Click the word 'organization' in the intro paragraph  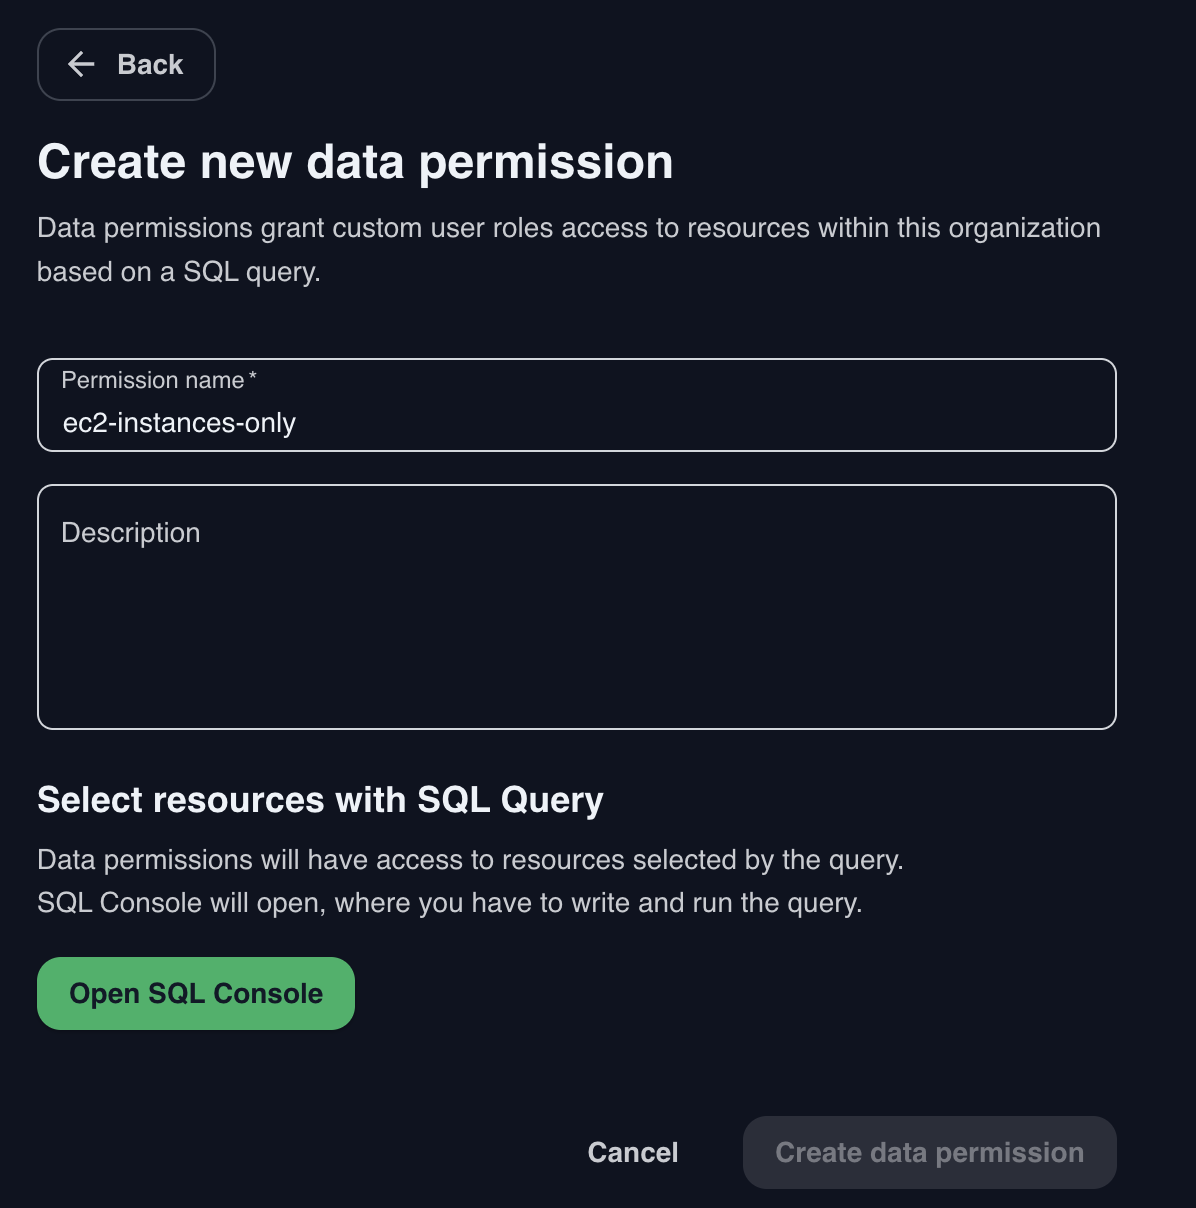1024,228
